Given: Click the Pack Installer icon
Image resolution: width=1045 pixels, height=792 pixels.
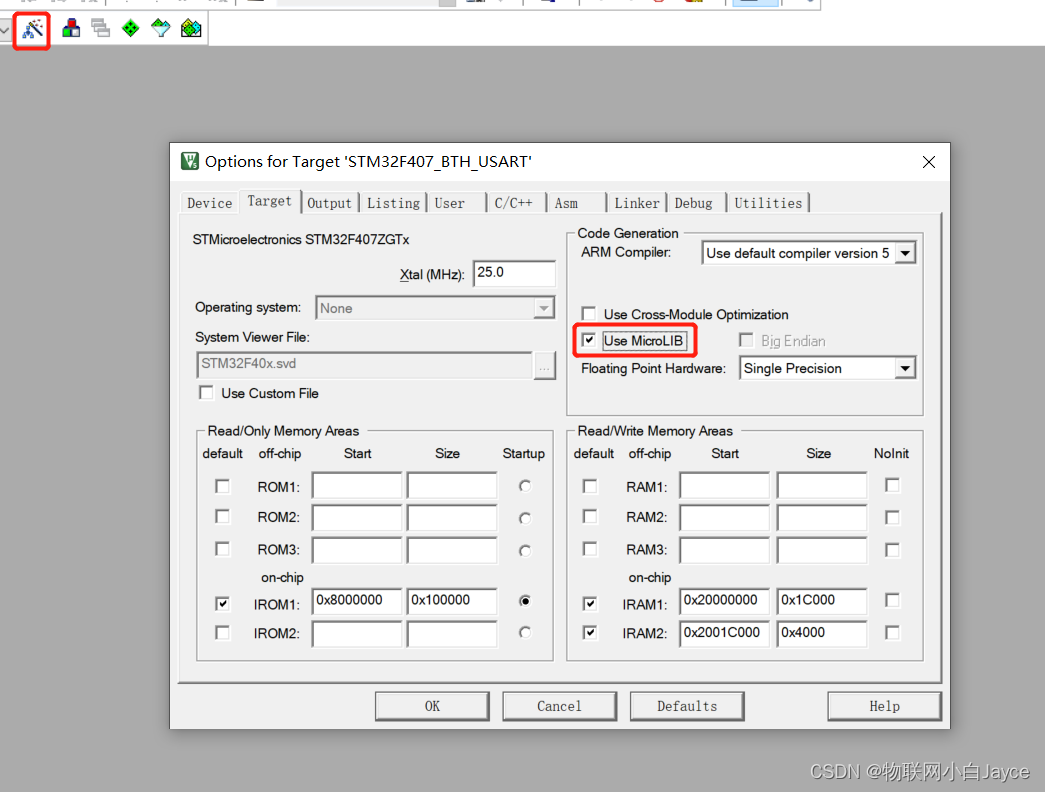Looking at the screenshot, I should (x=191, y=28).
